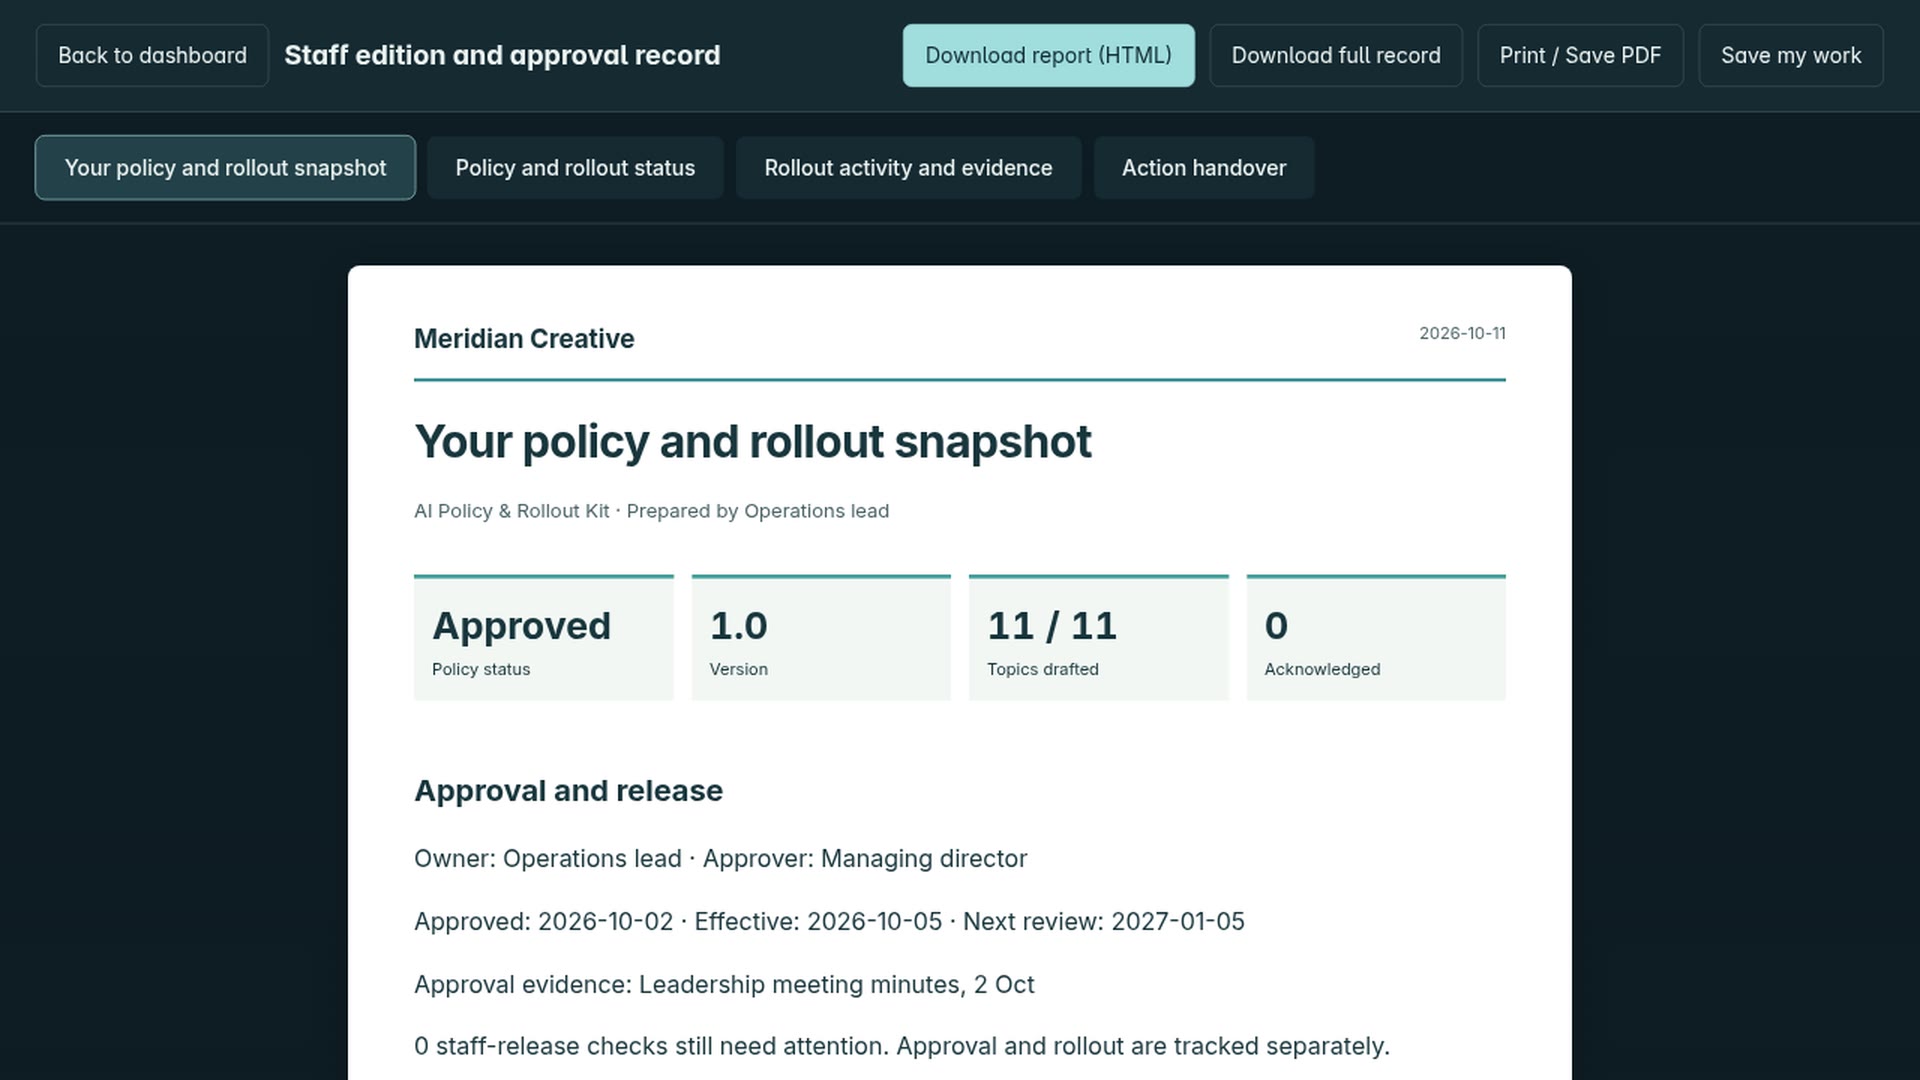Image resolution: width=1920 pixels, height=1080 pixels.
Task: Switch to the Action handover tab
Action: [x=1204, y=168]
